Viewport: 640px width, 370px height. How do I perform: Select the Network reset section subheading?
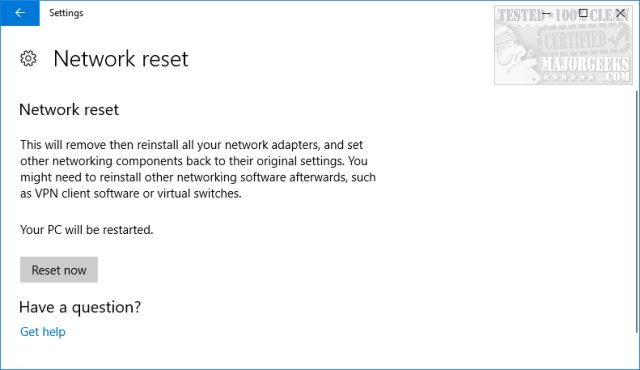pyautogui.click(x=69, y=109)
